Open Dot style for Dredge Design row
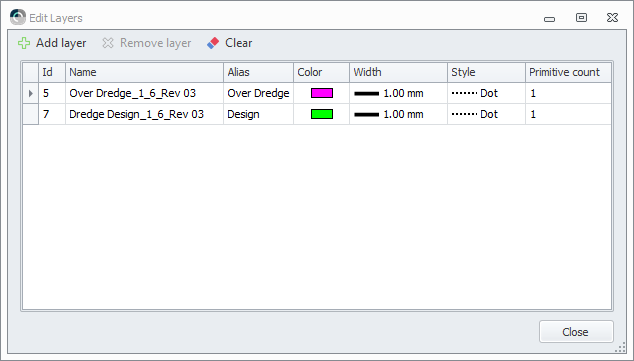Viewport: 634px width, 361px height. click(486, 114)
